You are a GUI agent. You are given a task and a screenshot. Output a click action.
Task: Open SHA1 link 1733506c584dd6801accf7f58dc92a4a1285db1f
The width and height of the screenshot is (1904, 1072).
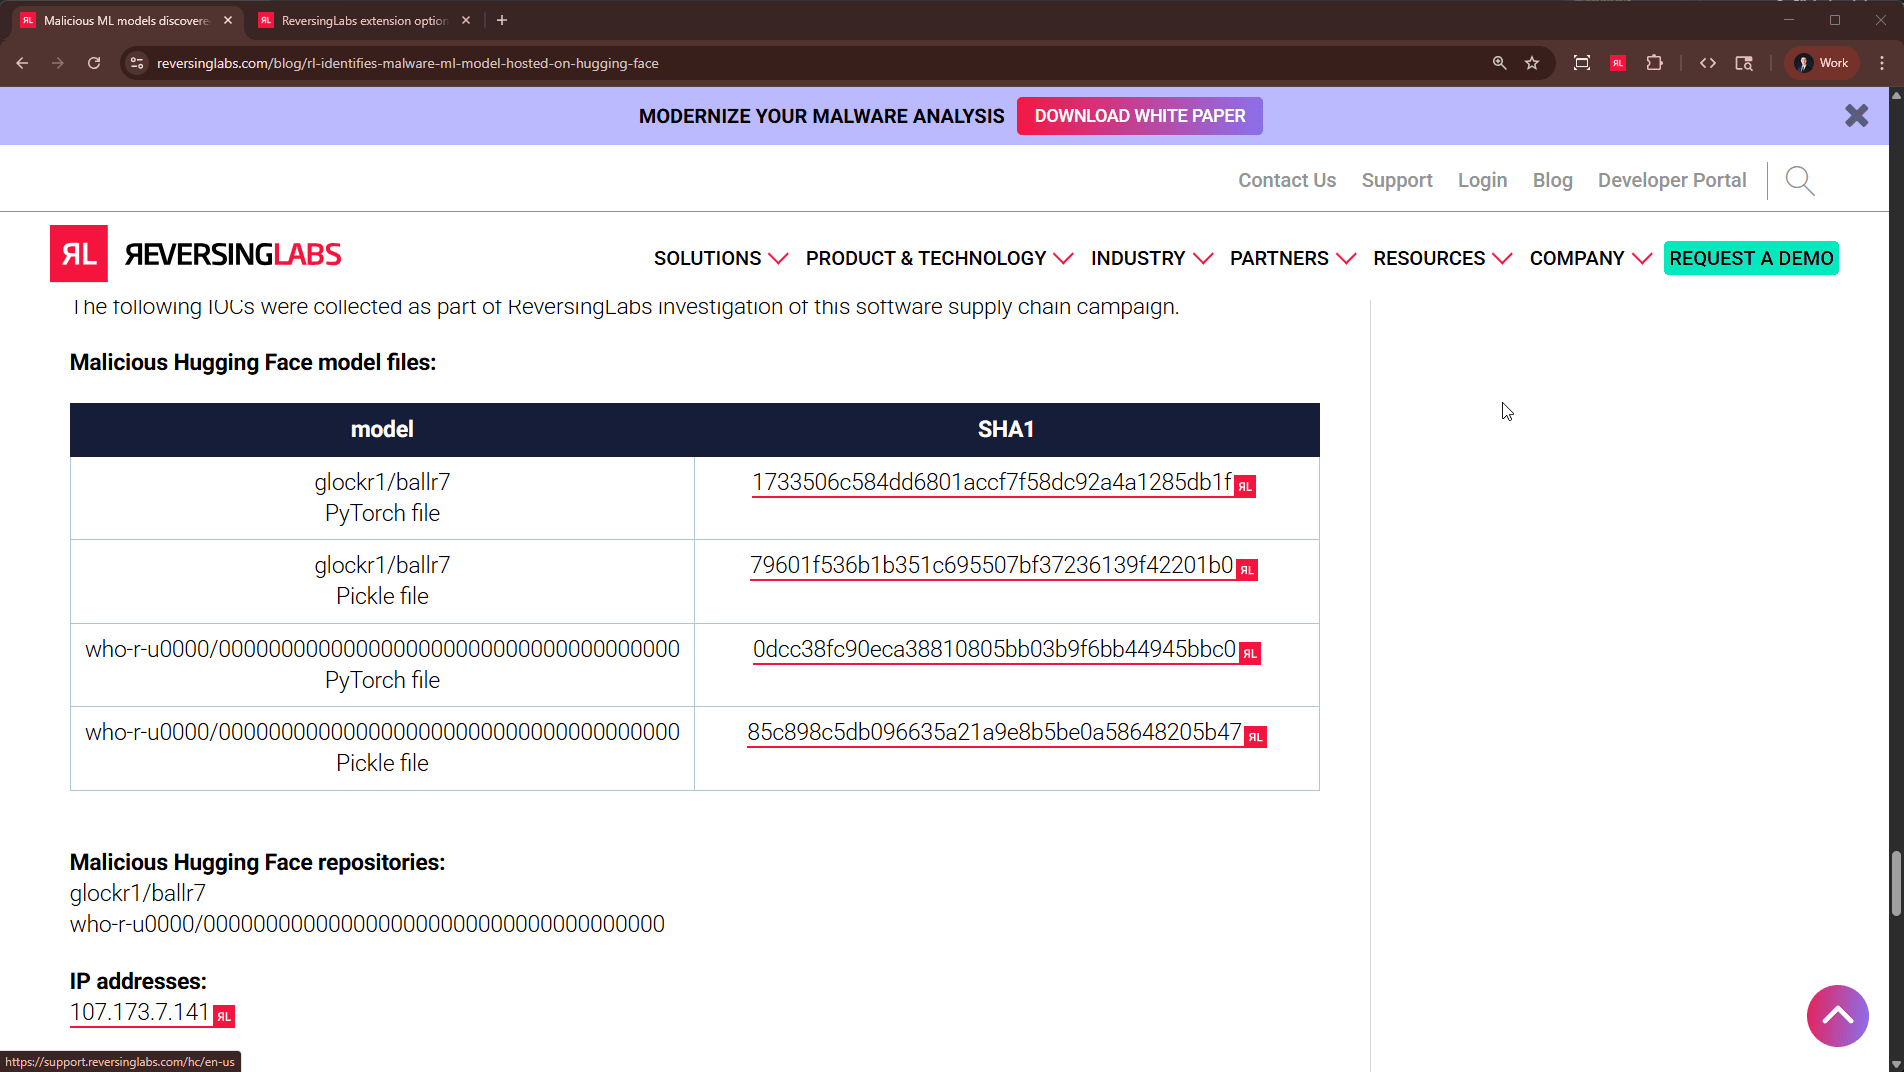coord(992,482)
